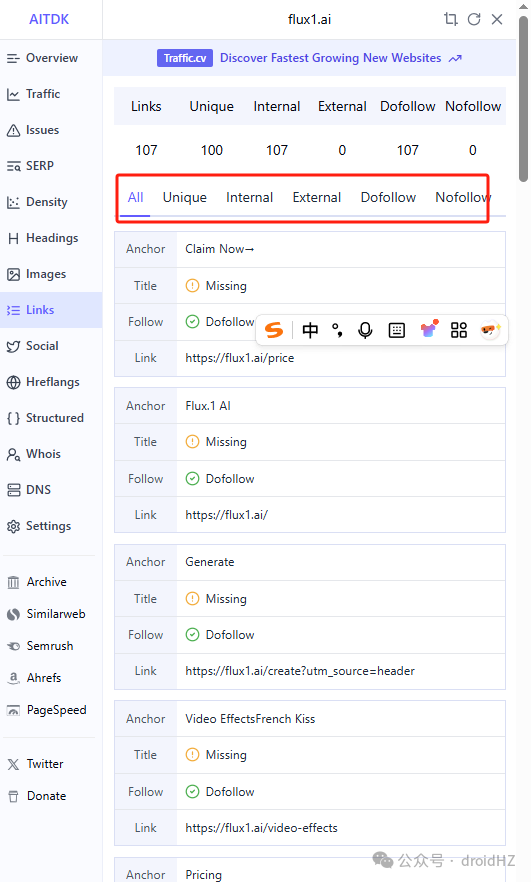The image size is (531, 882).
Task: Switch to the Unique links tab
Action: (x=184, y=197)
